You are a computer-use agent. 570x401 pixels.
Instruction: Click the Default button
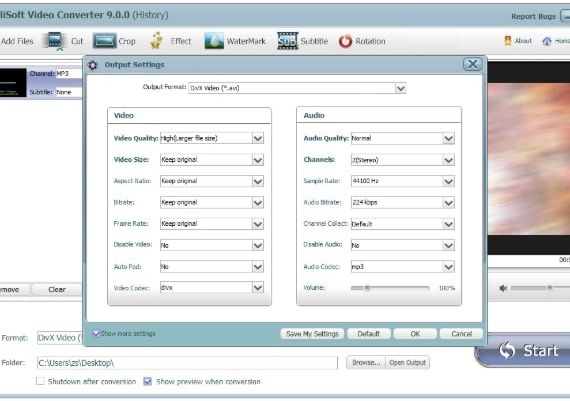(369, 334)
